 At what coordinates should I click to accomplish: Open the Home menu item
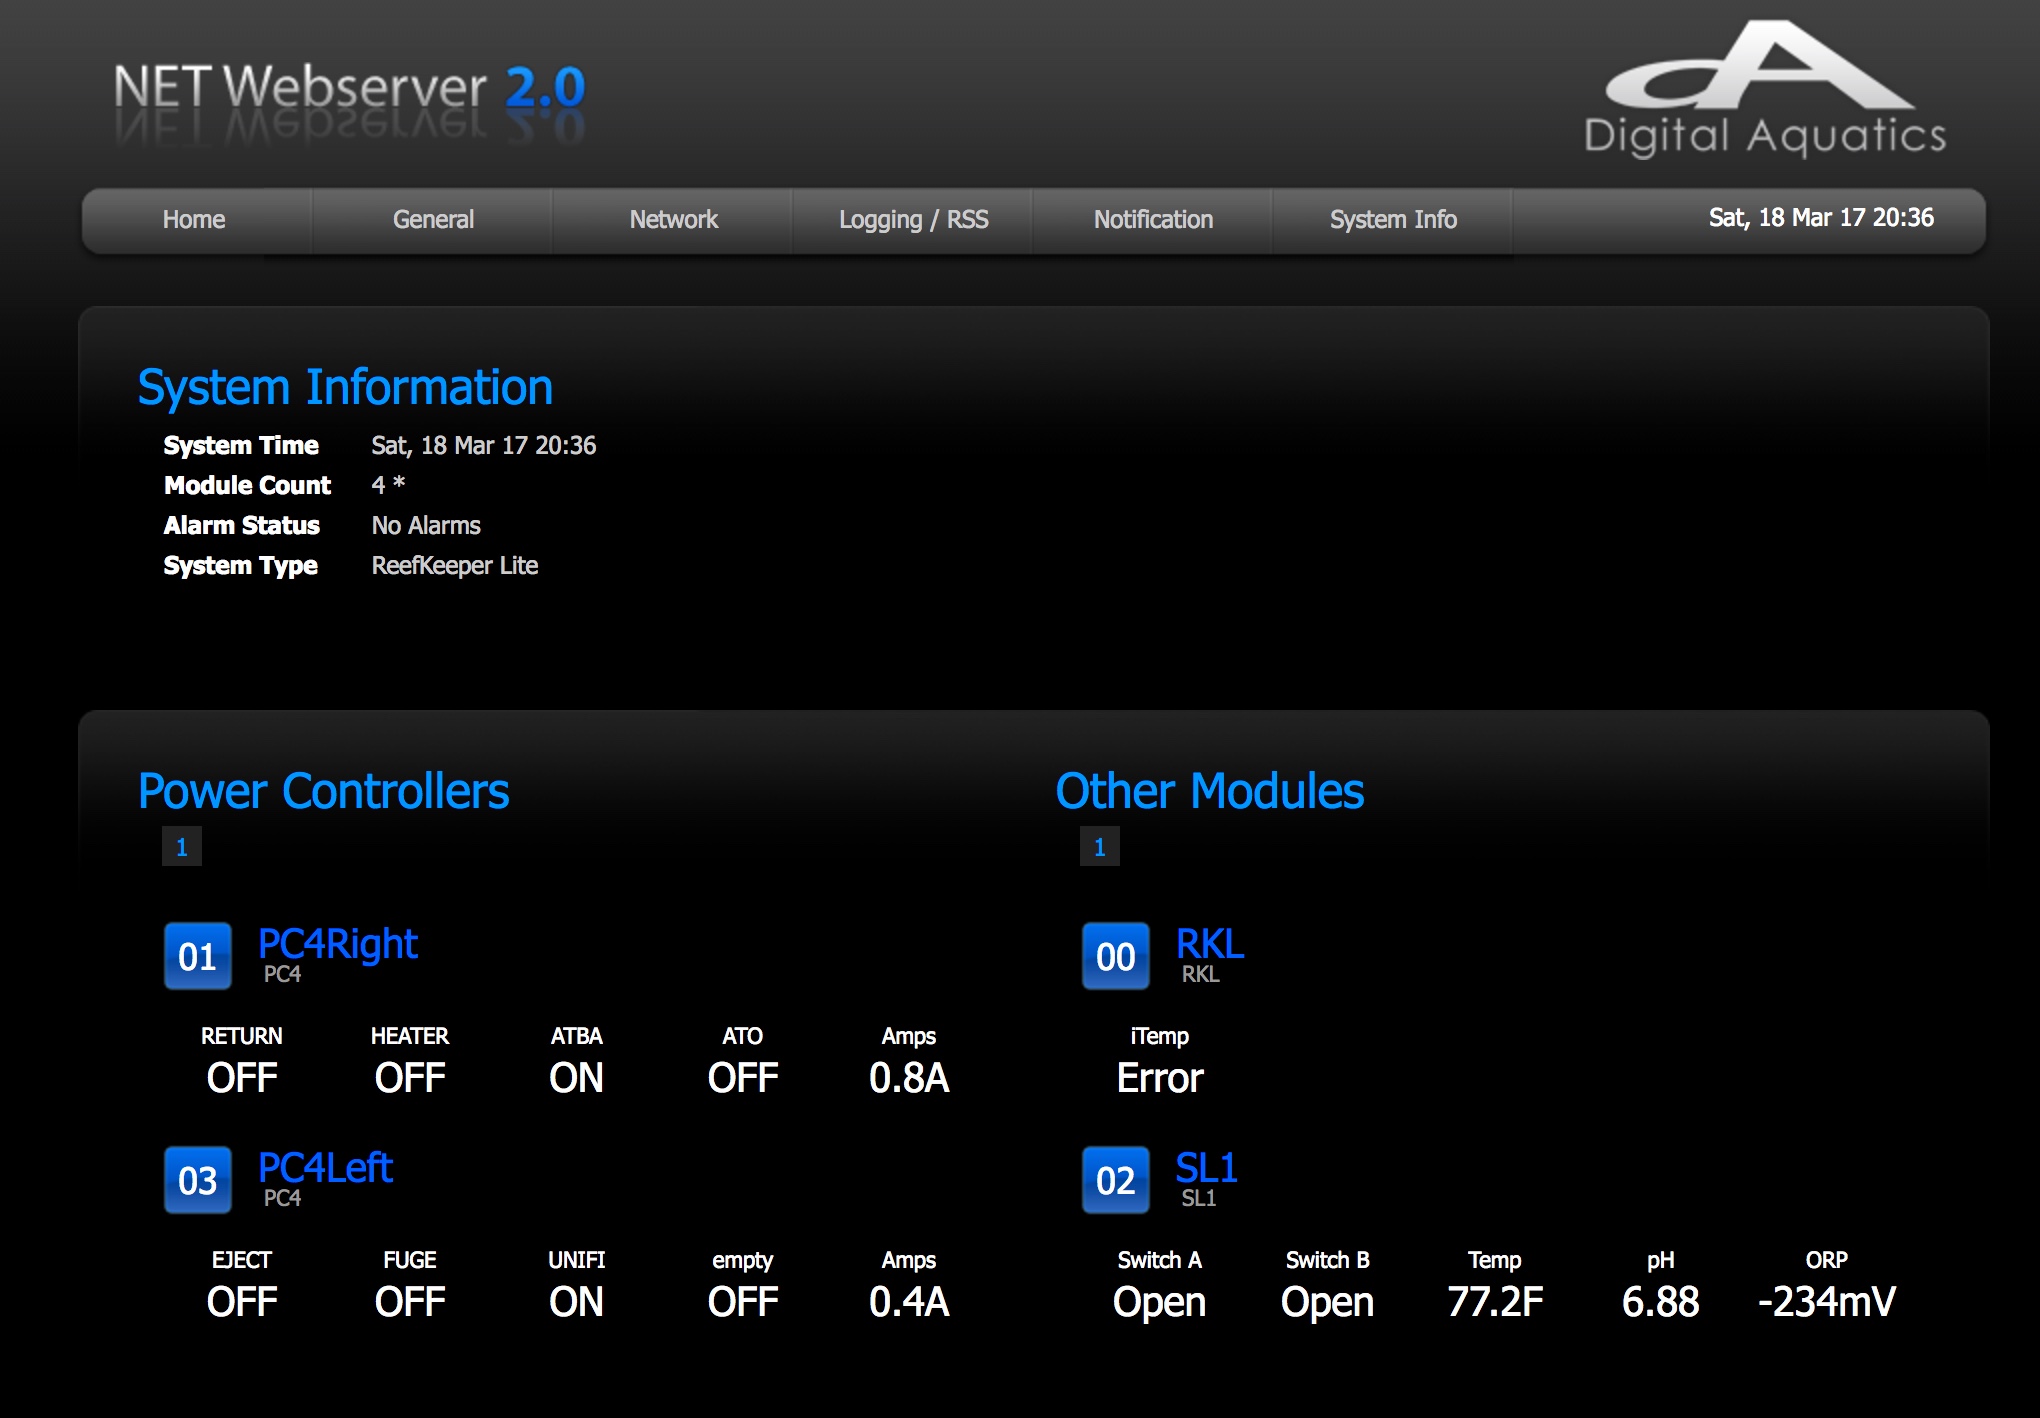pyautogui.click(x=194, y=220)
